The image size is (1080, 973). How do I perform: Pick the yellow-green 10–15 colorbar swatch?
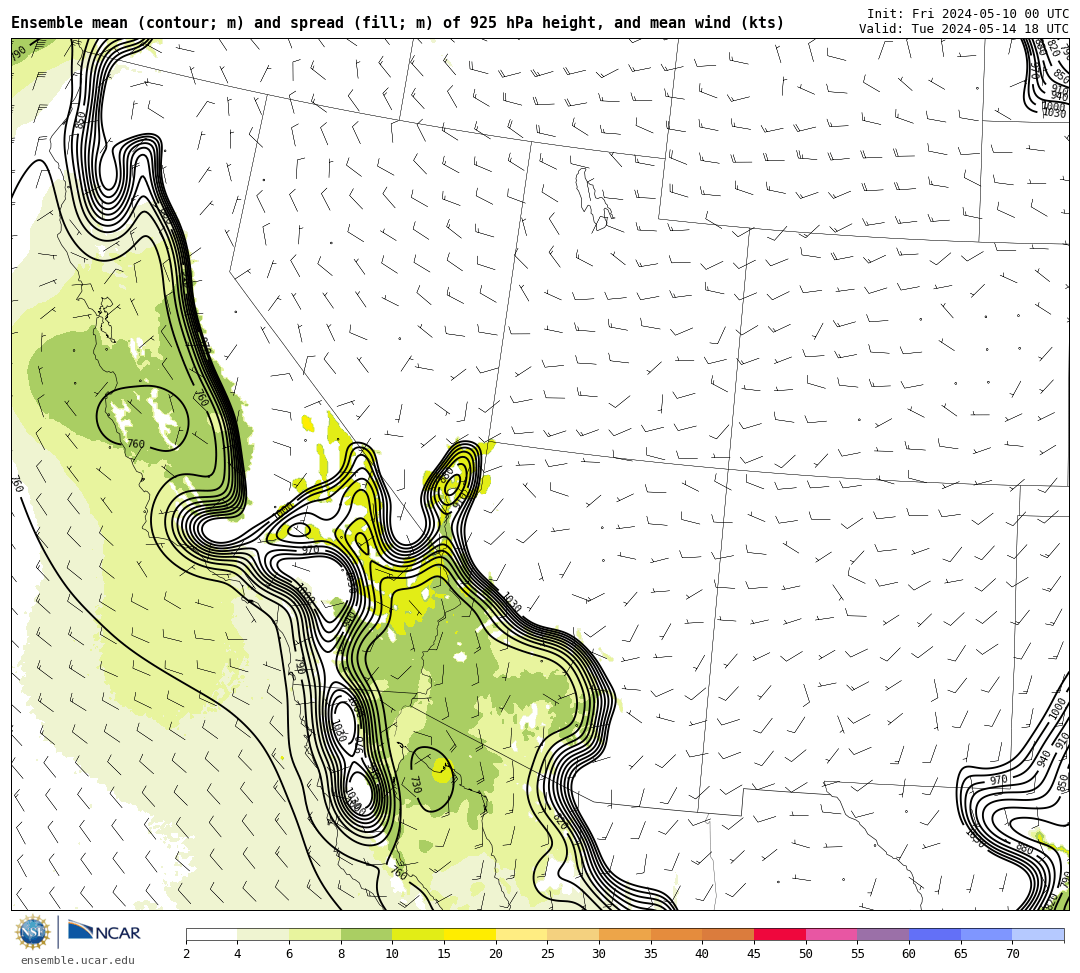418,934
